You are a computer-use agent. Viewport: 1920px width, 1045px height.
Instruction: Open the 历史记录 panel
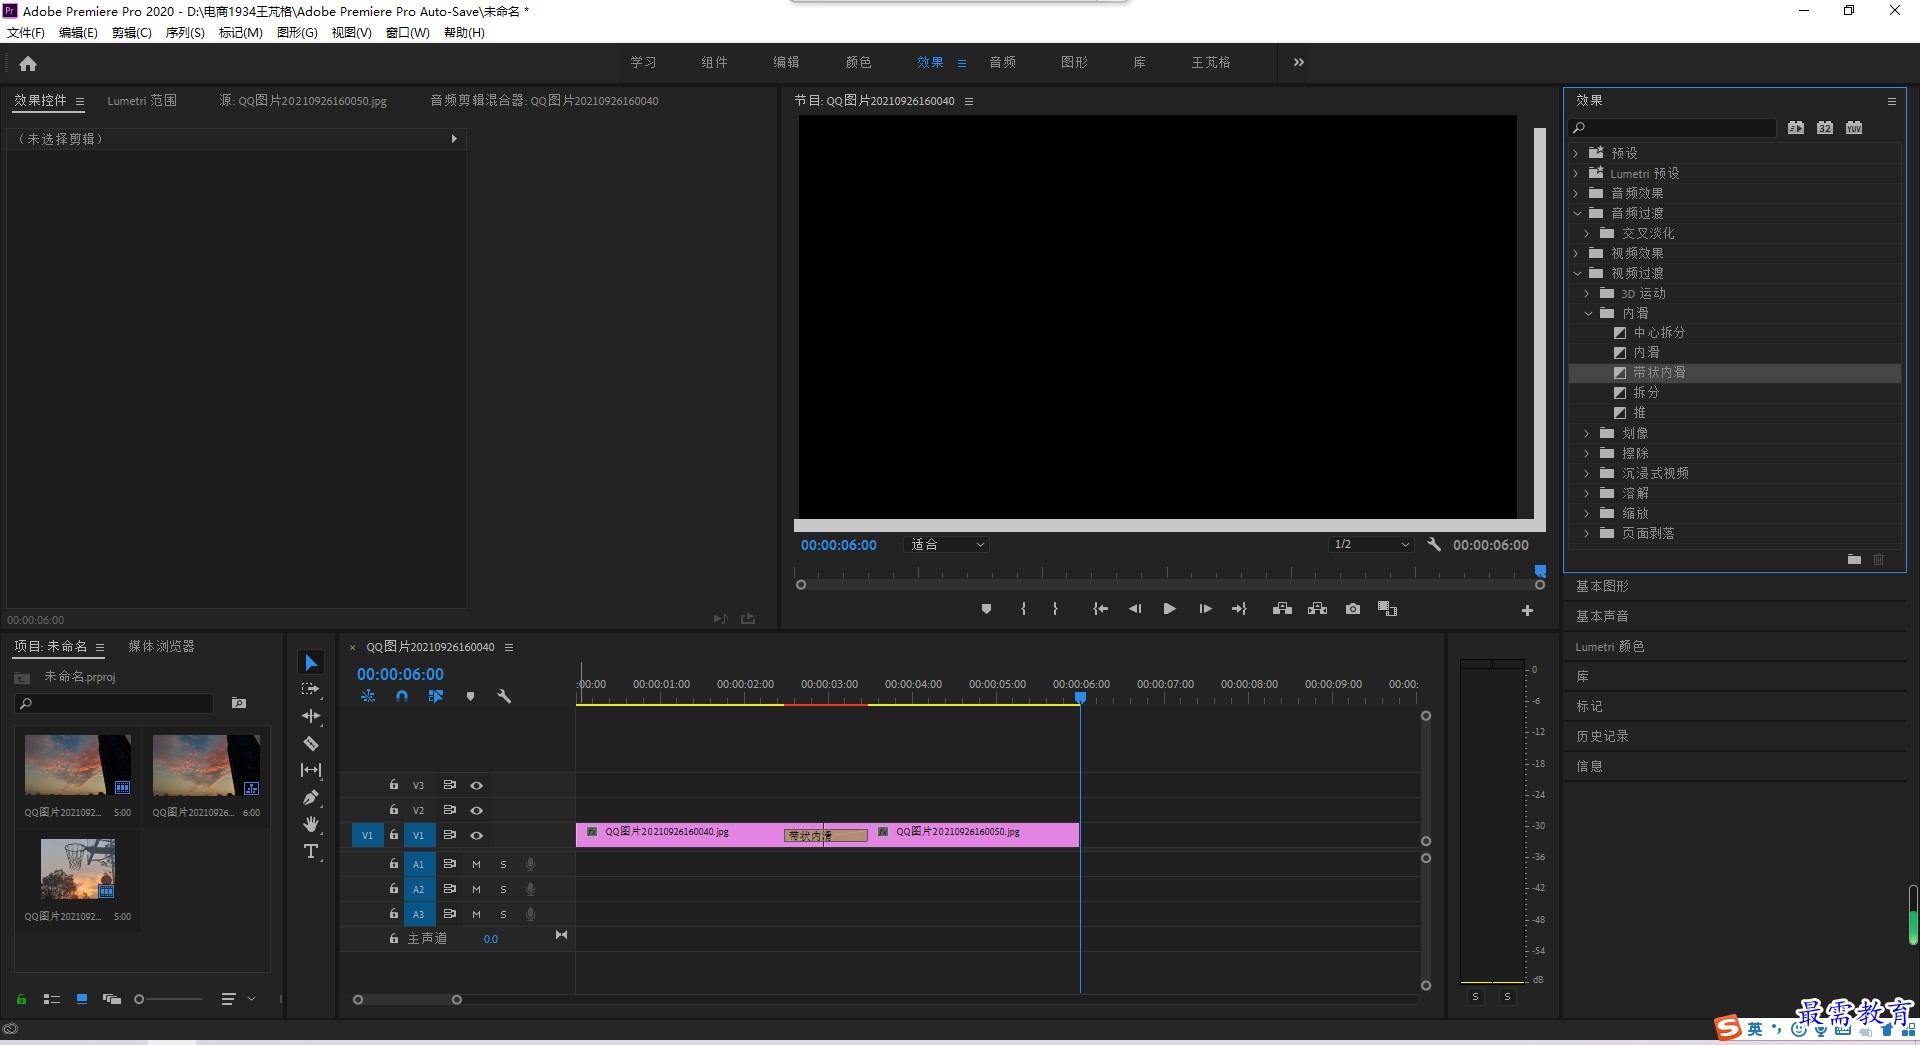pos(1602,736)
